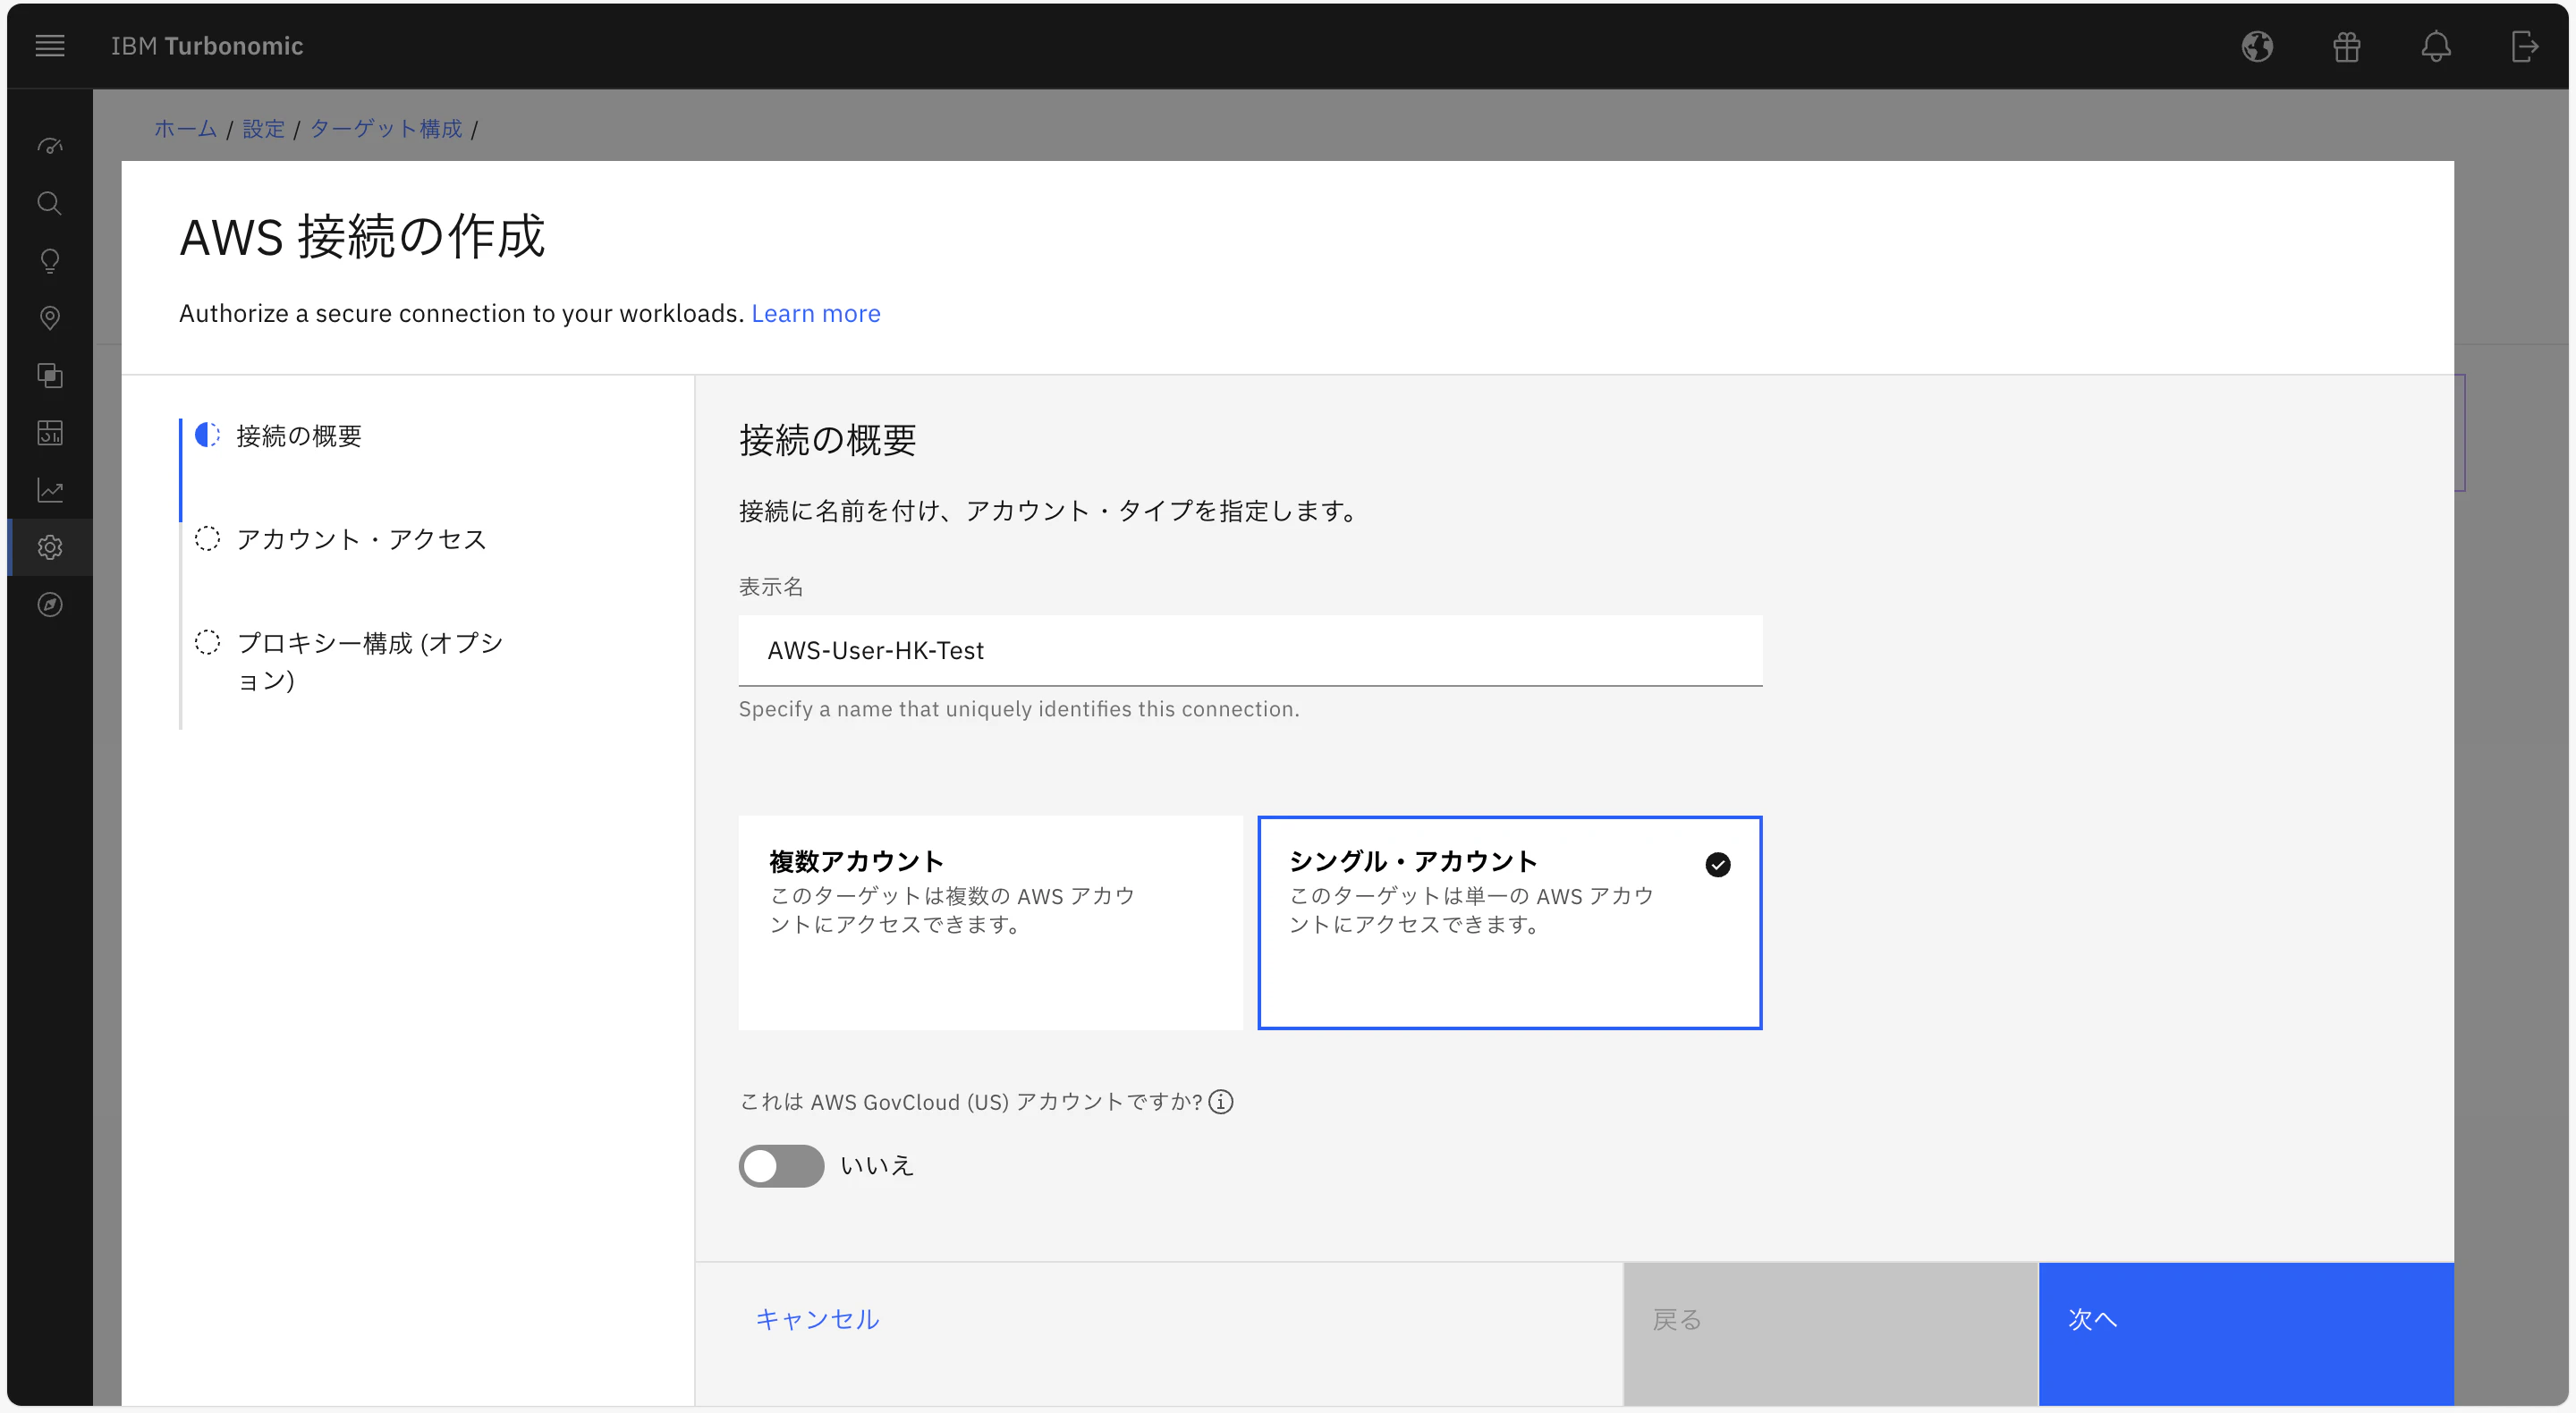The image size is (2576, 1413).
Task: Click the 'Specify a name that uniquely identifies' helper text
Action: point(1019,708)
